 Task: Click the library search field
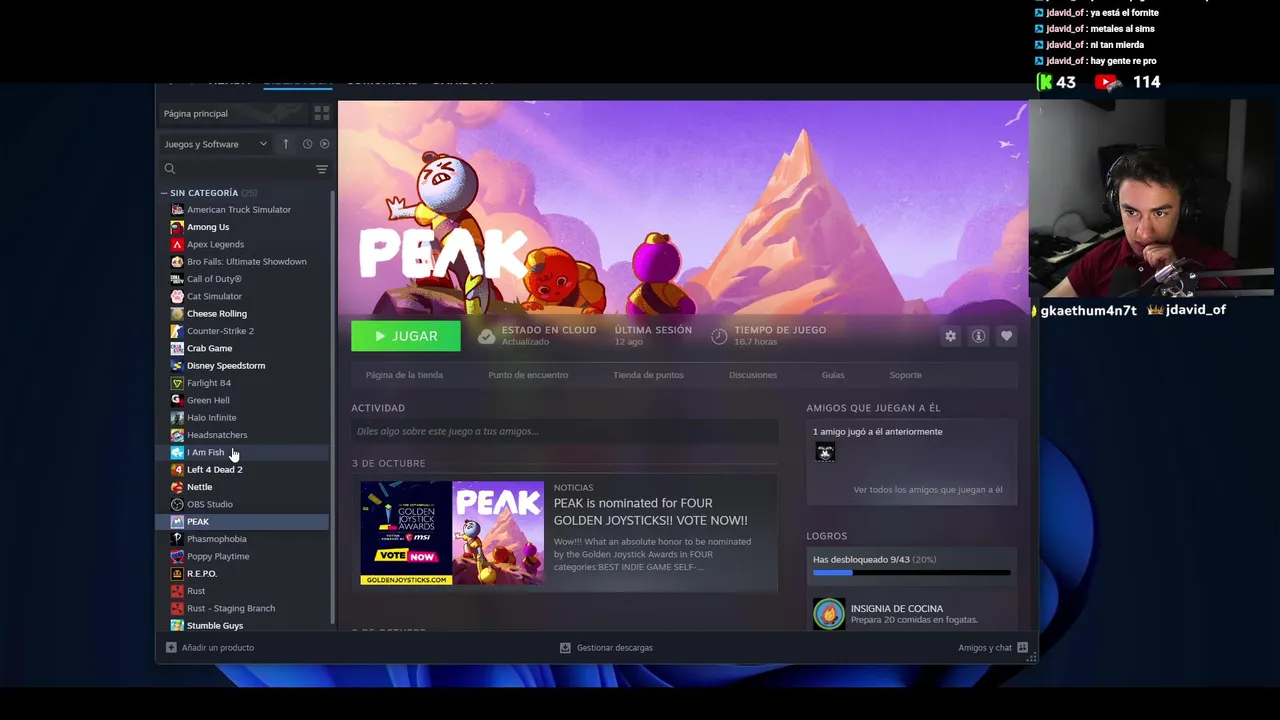pos(245,169)
